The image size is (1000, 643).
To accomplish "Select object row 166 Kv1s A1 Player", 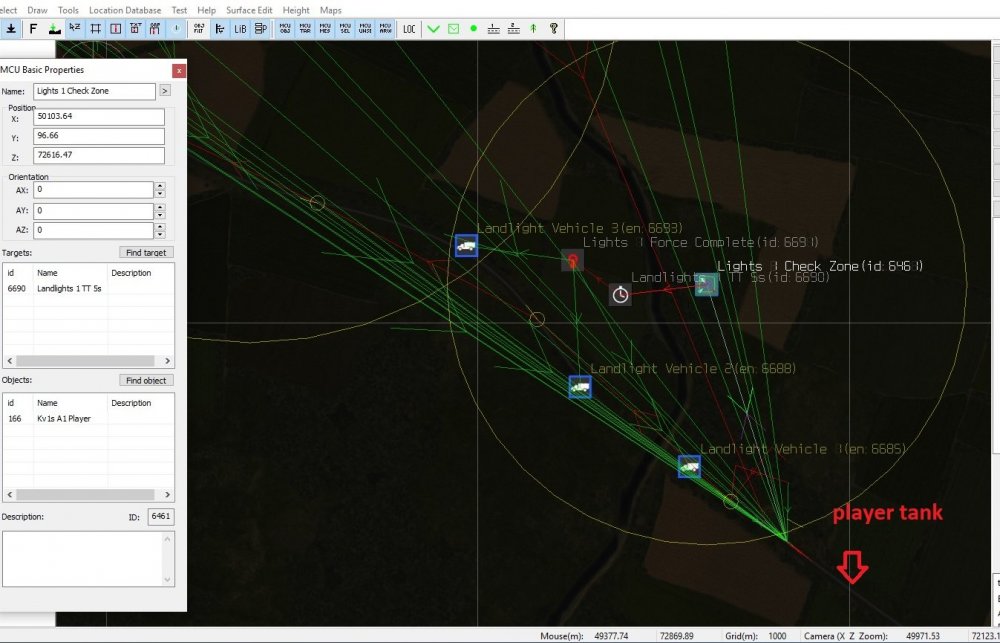I will pyautogui.click(x=88, y=419).
